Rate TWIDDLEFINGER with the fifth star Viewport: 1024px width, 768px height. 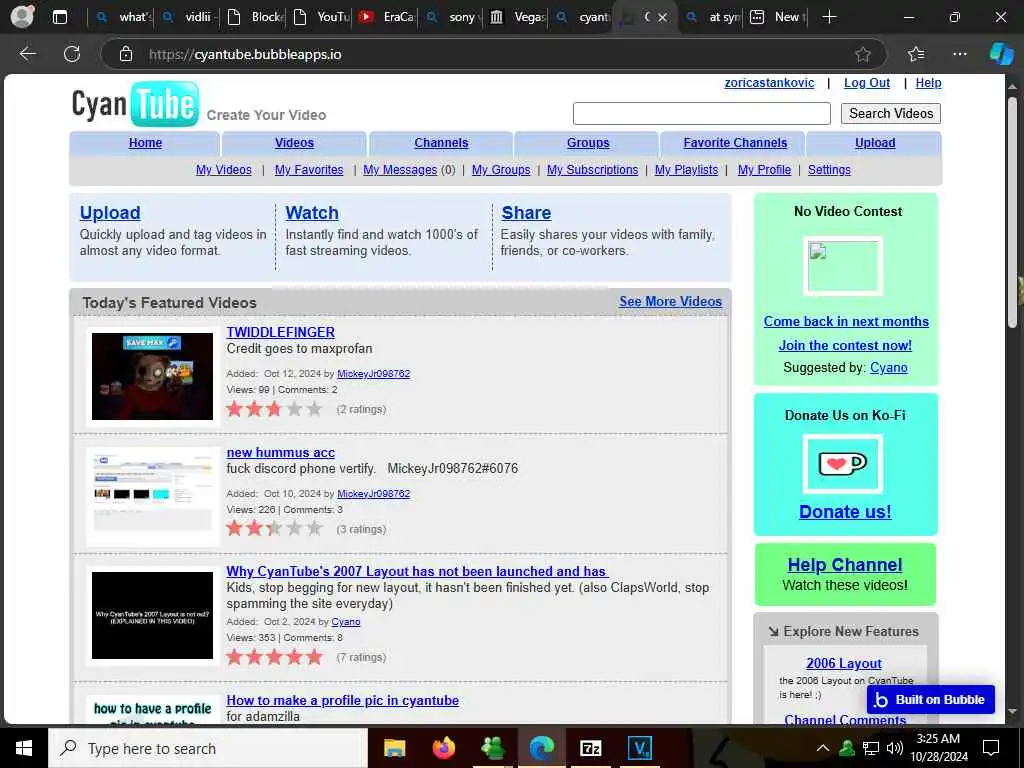314,409
